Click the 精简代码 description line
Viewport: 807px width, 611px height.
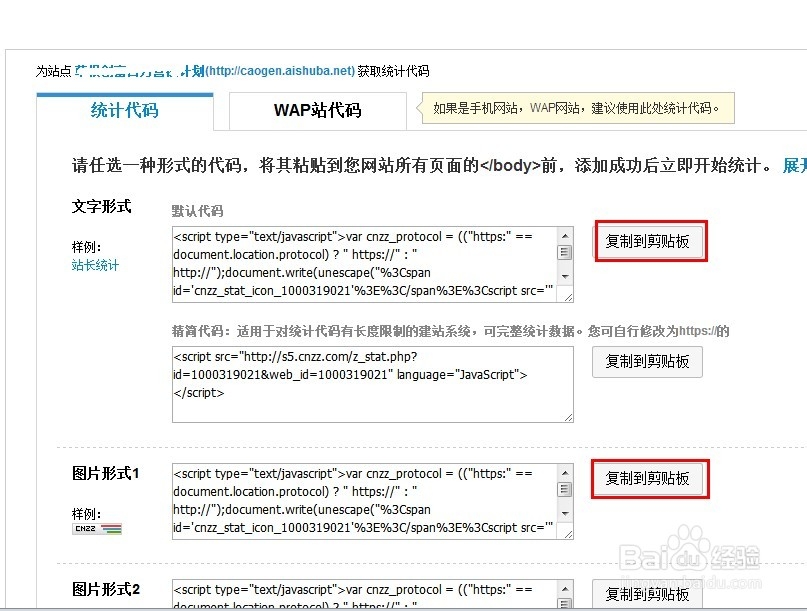click(450, 331)
